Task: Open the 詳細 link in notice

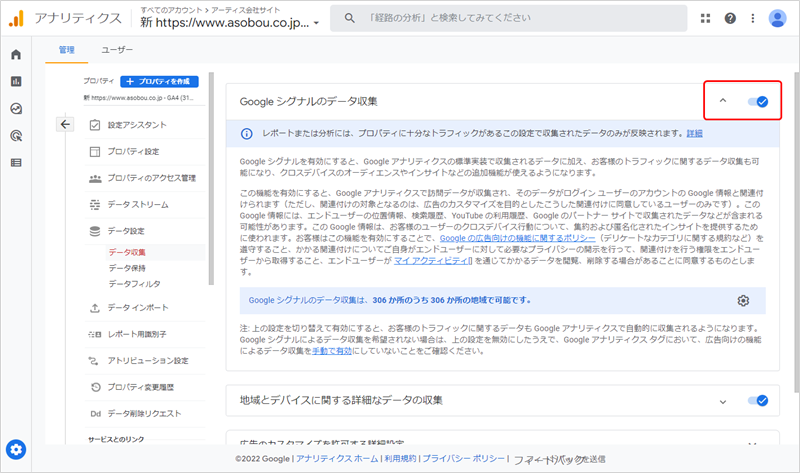Action: coord(694,133)
